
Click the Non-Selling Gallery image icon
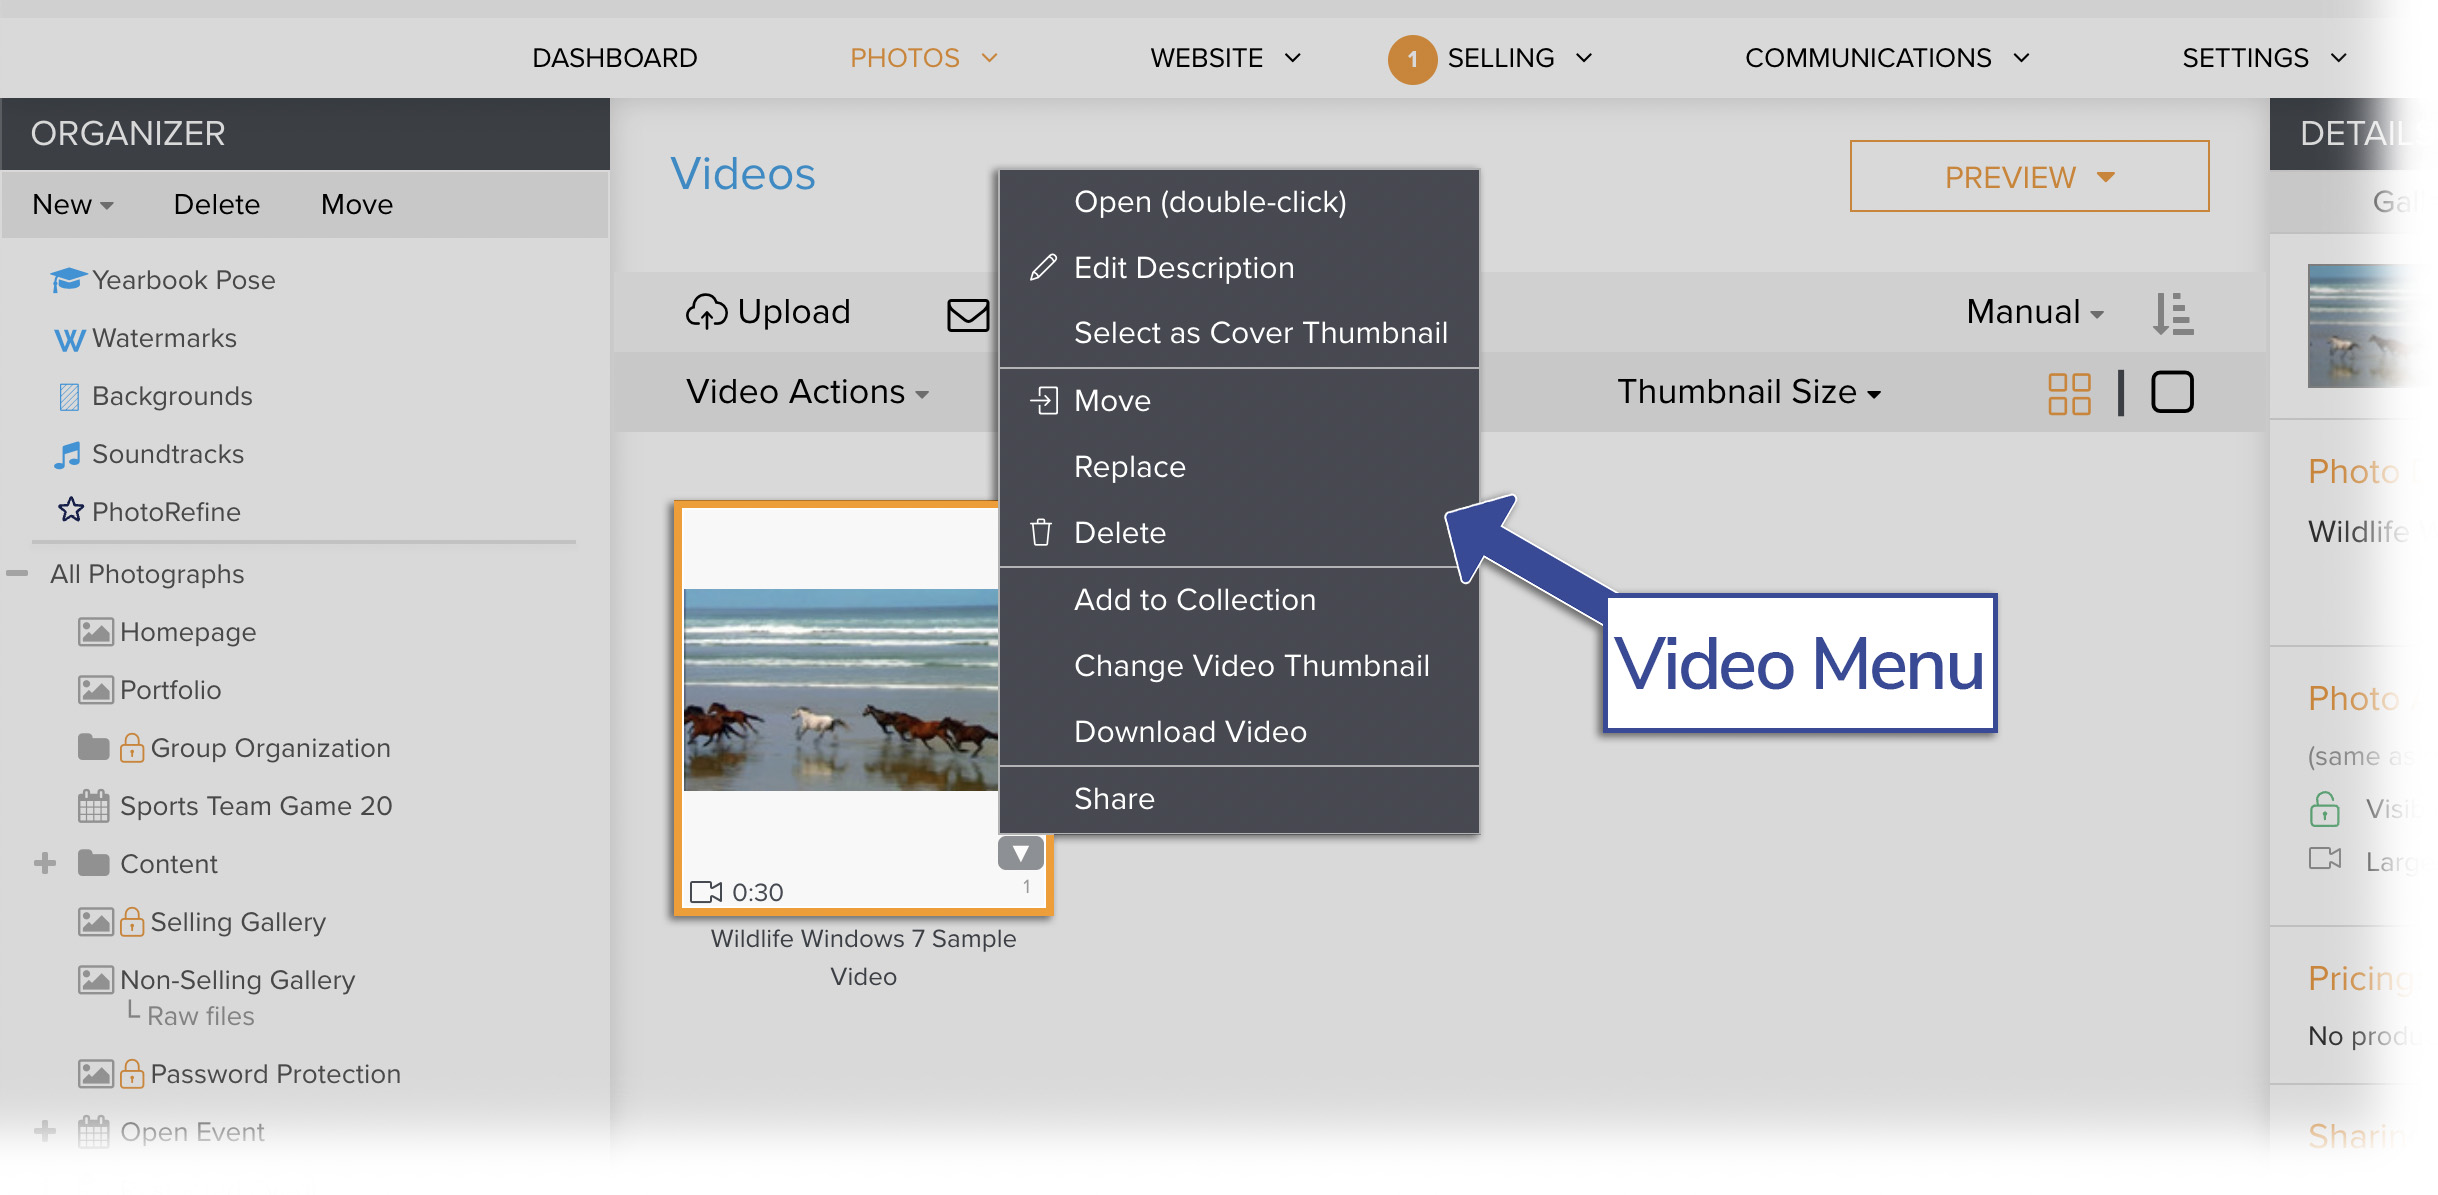(96, 980)
